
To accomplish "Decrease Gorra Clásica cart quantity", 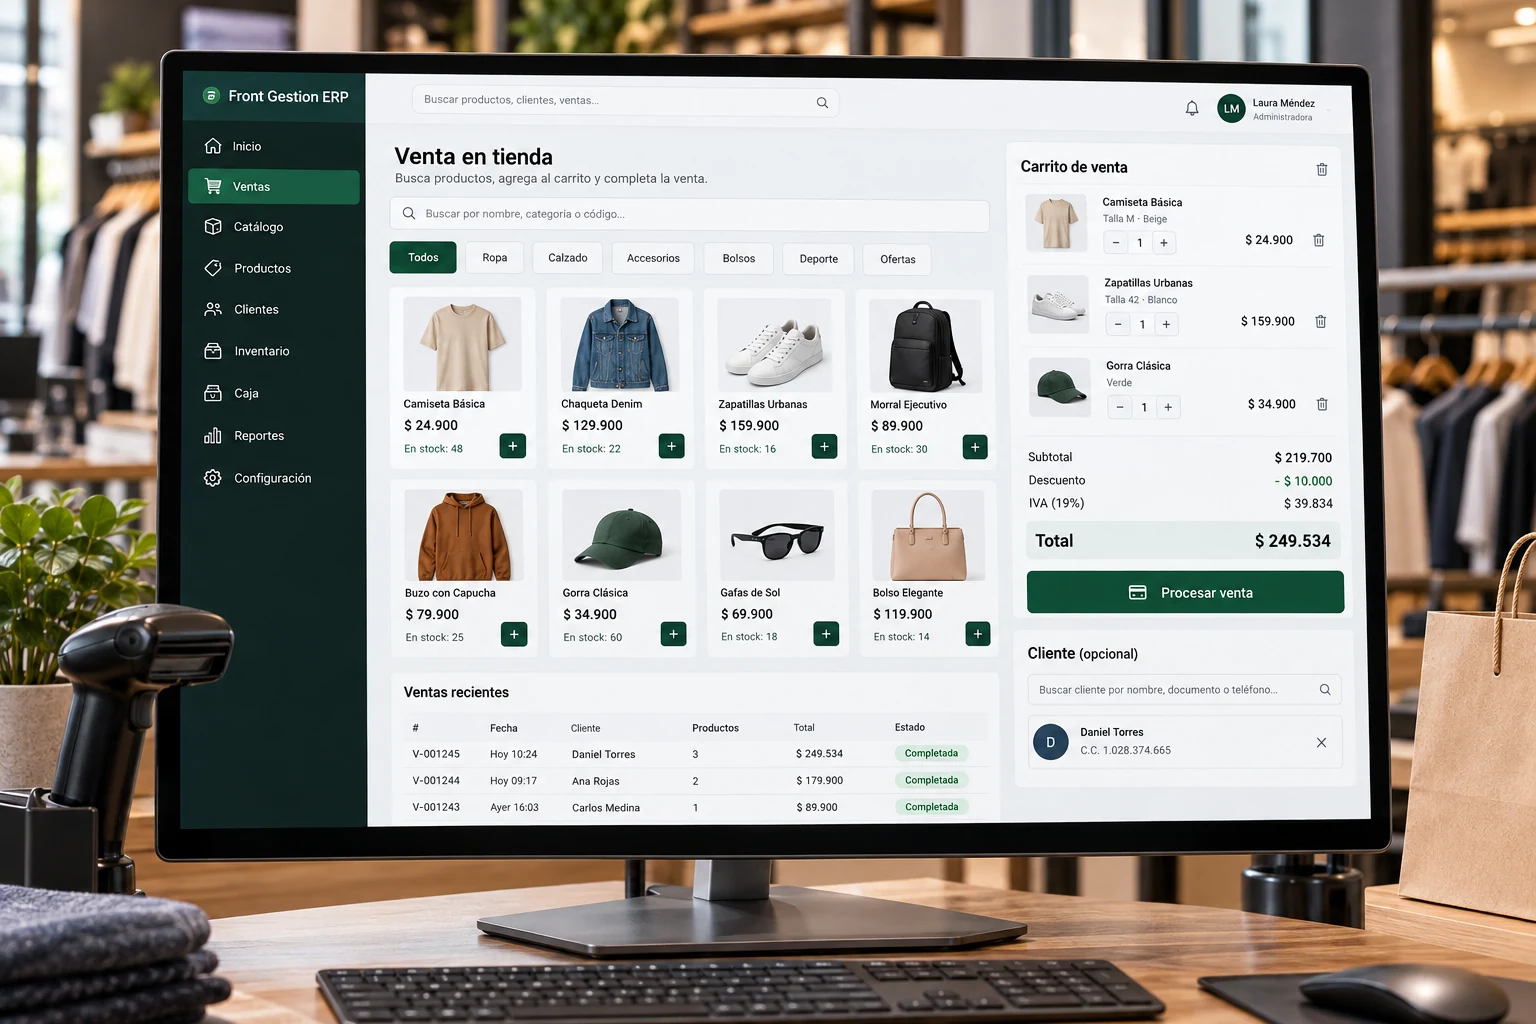I will click(x=1120, y=407).
